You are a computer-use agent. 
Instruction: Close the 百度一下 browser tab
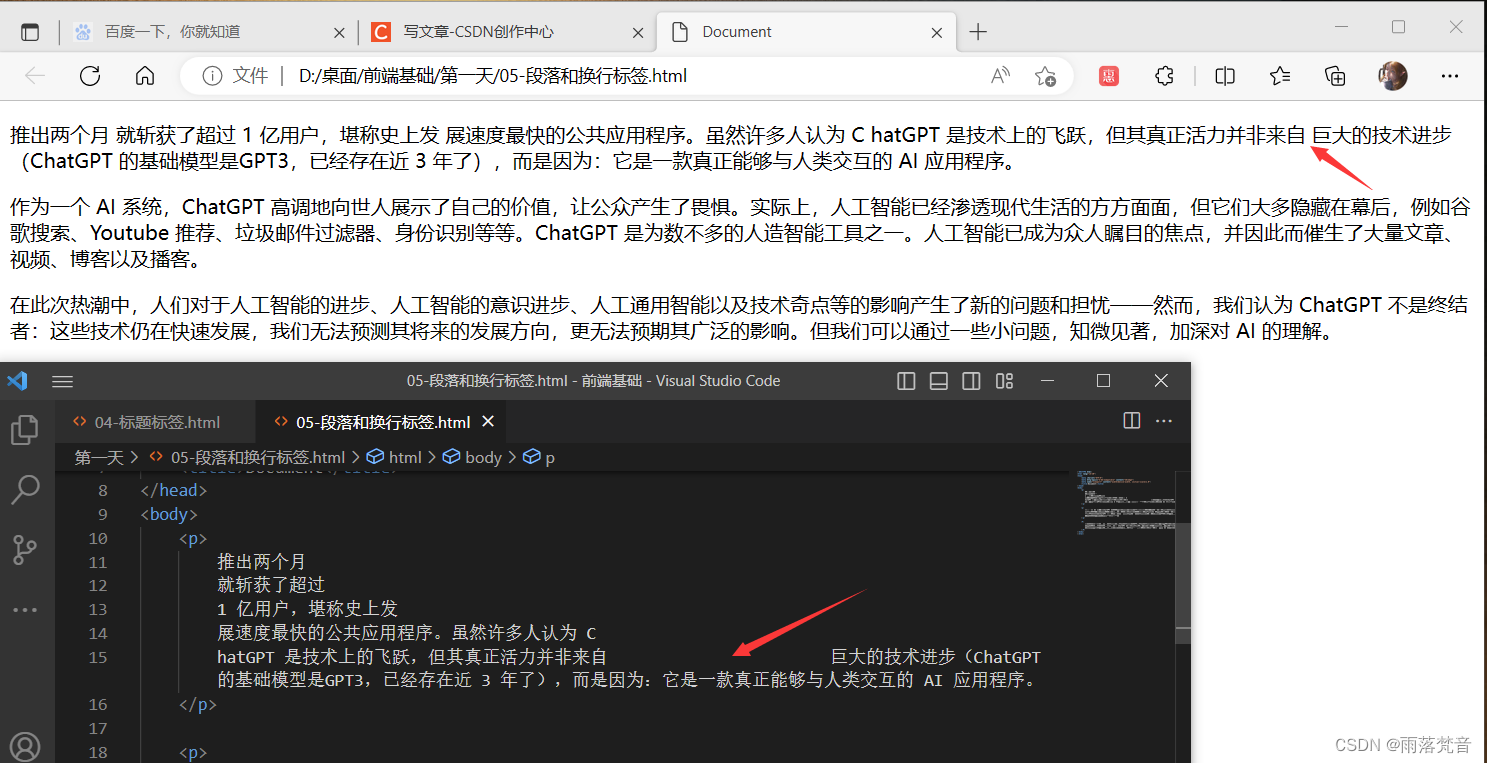click(x=340, y=32)
